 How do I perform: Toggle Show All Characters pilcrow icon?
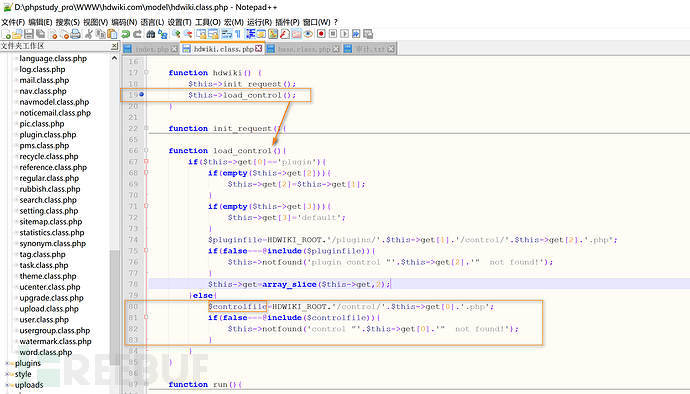(238, 34)
